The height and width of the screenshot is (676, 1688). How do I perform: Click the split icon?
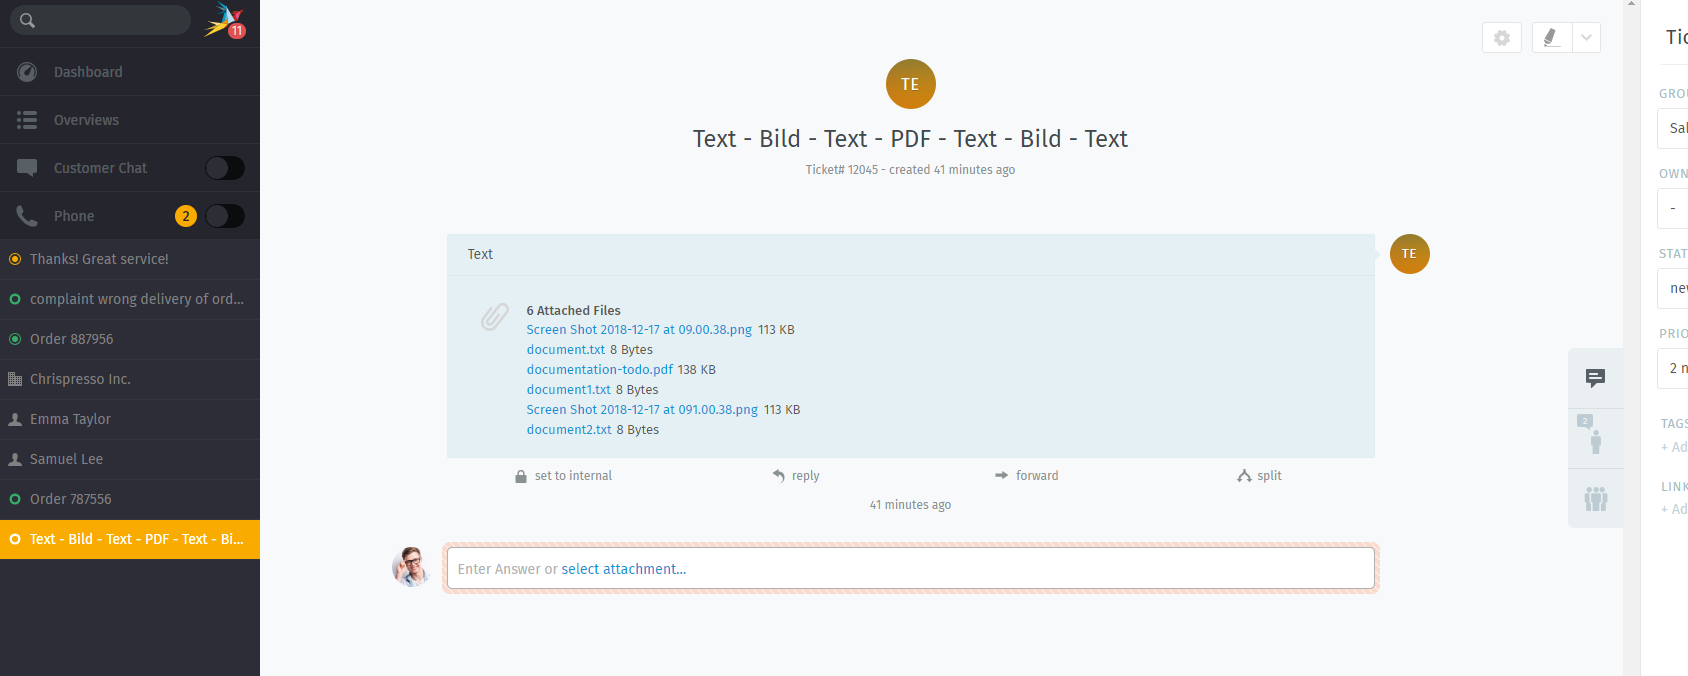coord(1244,476)
